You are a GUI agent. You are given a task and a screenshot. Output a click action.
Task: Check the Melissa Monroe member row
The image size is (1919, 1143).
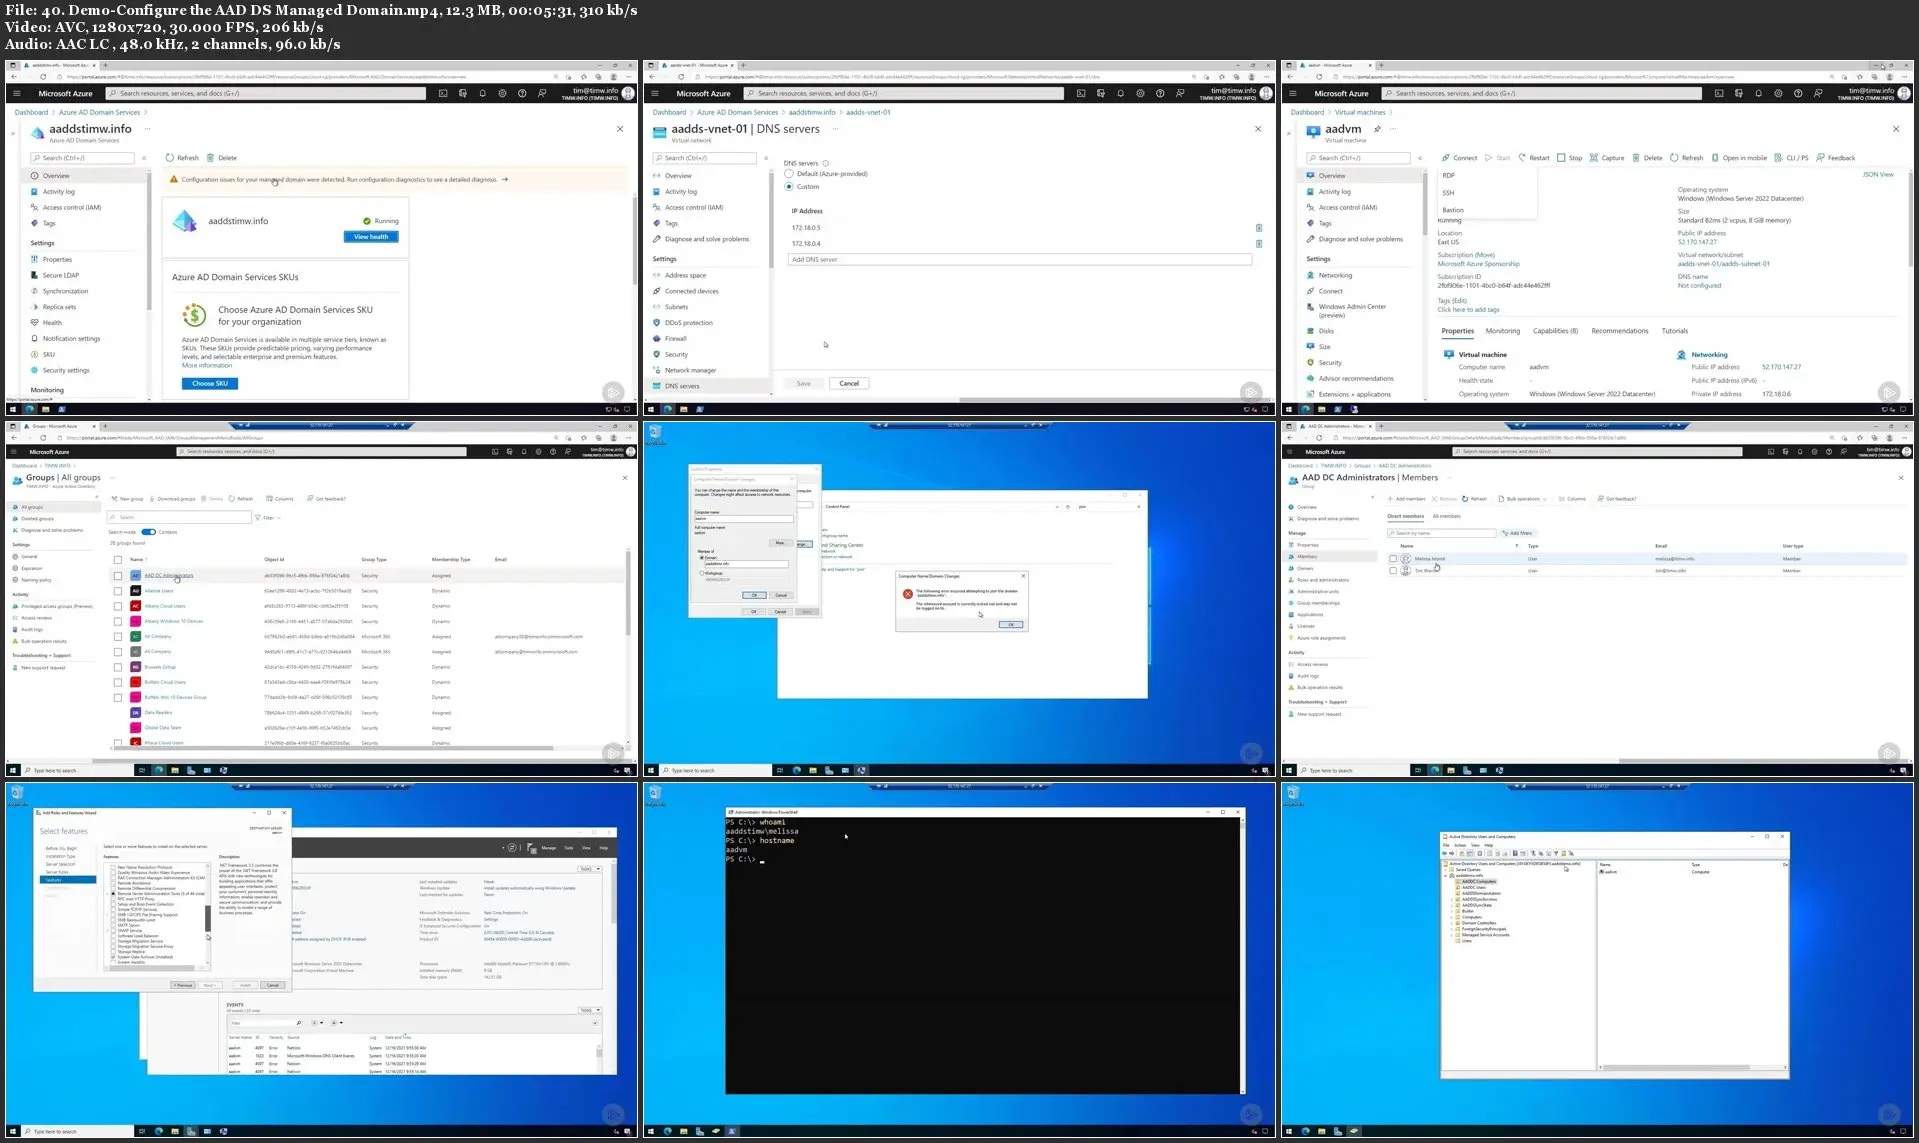[1393, 559]
